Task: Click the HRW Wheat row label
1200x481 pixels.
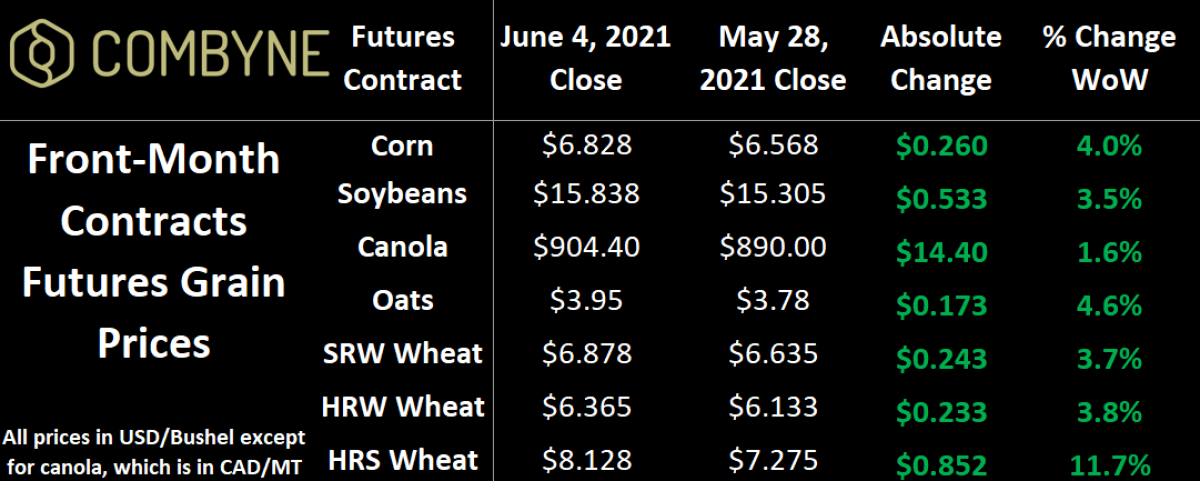Action: (402, 406)
